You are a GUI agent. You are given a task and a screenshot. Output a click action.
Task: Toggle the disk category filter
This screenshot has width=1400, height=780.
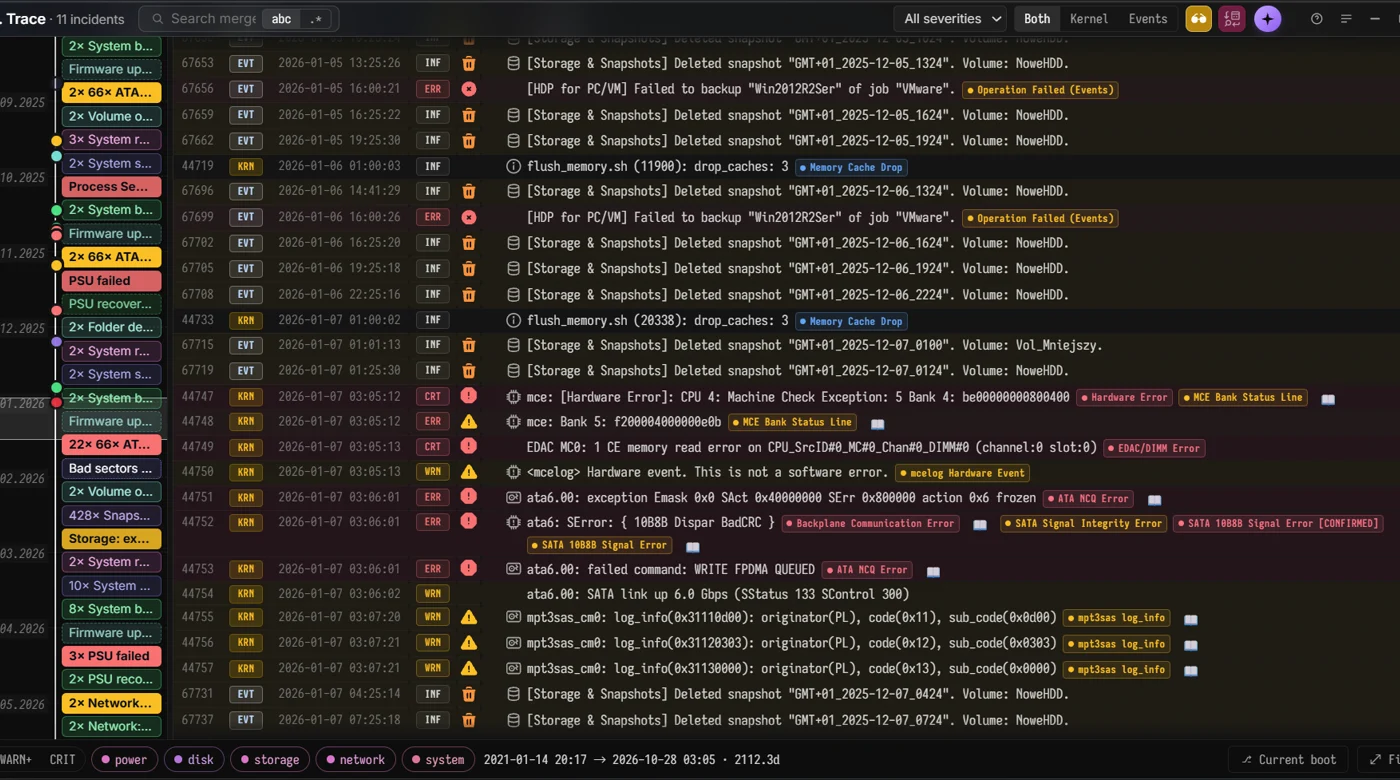tap(195, 760)
